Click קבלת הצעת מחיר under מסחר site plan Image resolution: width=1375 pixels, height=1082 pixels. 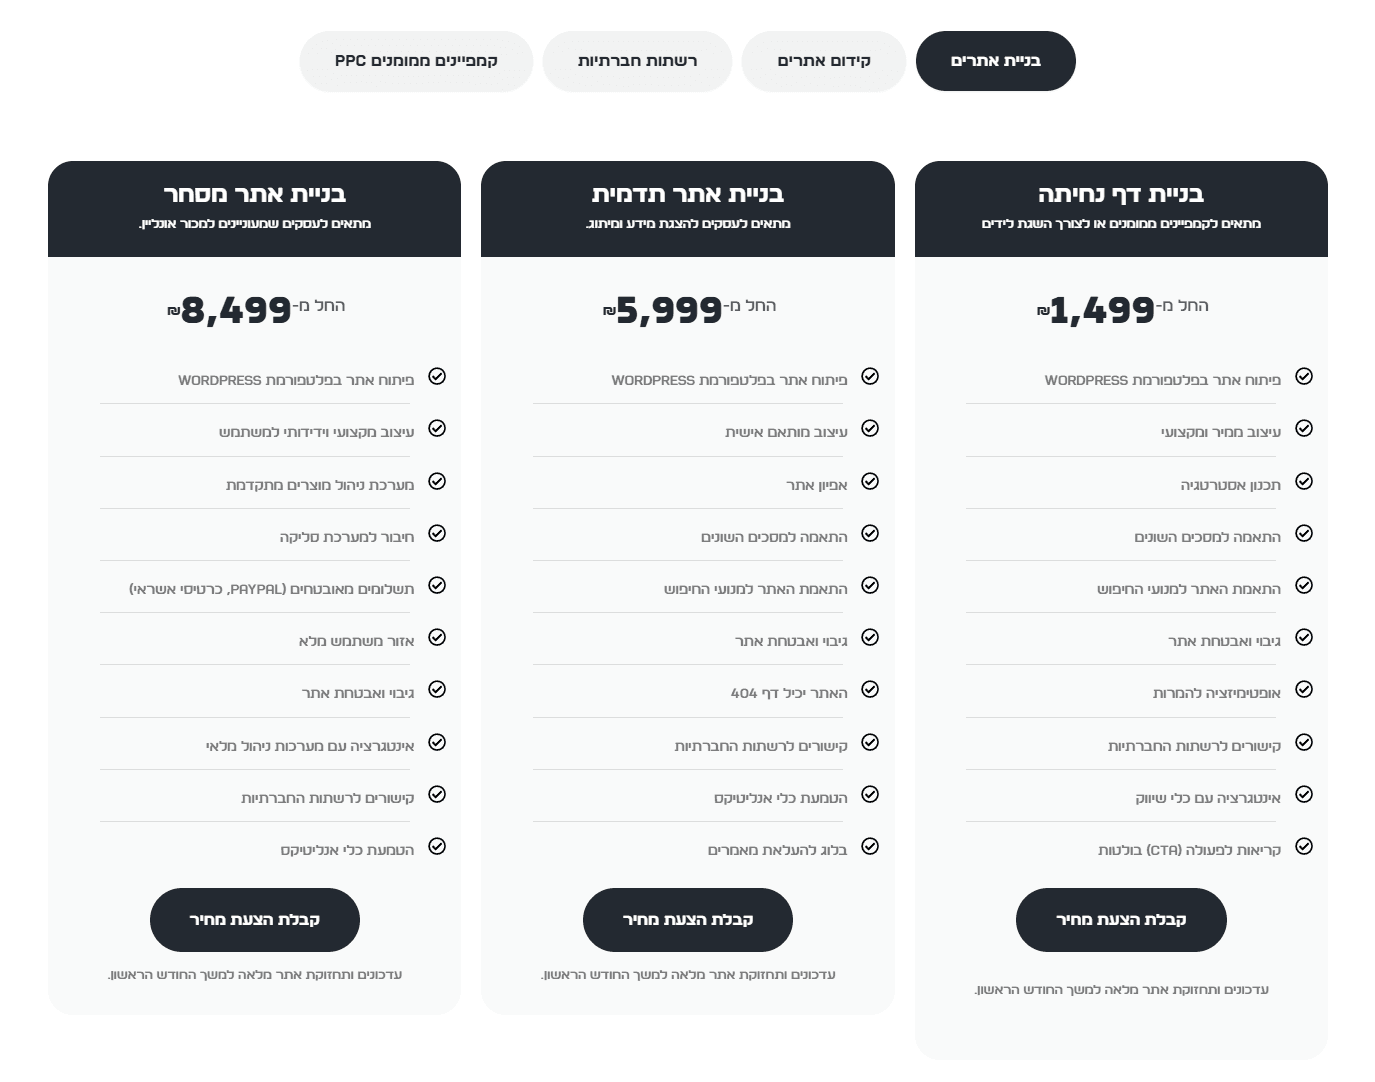[x=255, y=920]
